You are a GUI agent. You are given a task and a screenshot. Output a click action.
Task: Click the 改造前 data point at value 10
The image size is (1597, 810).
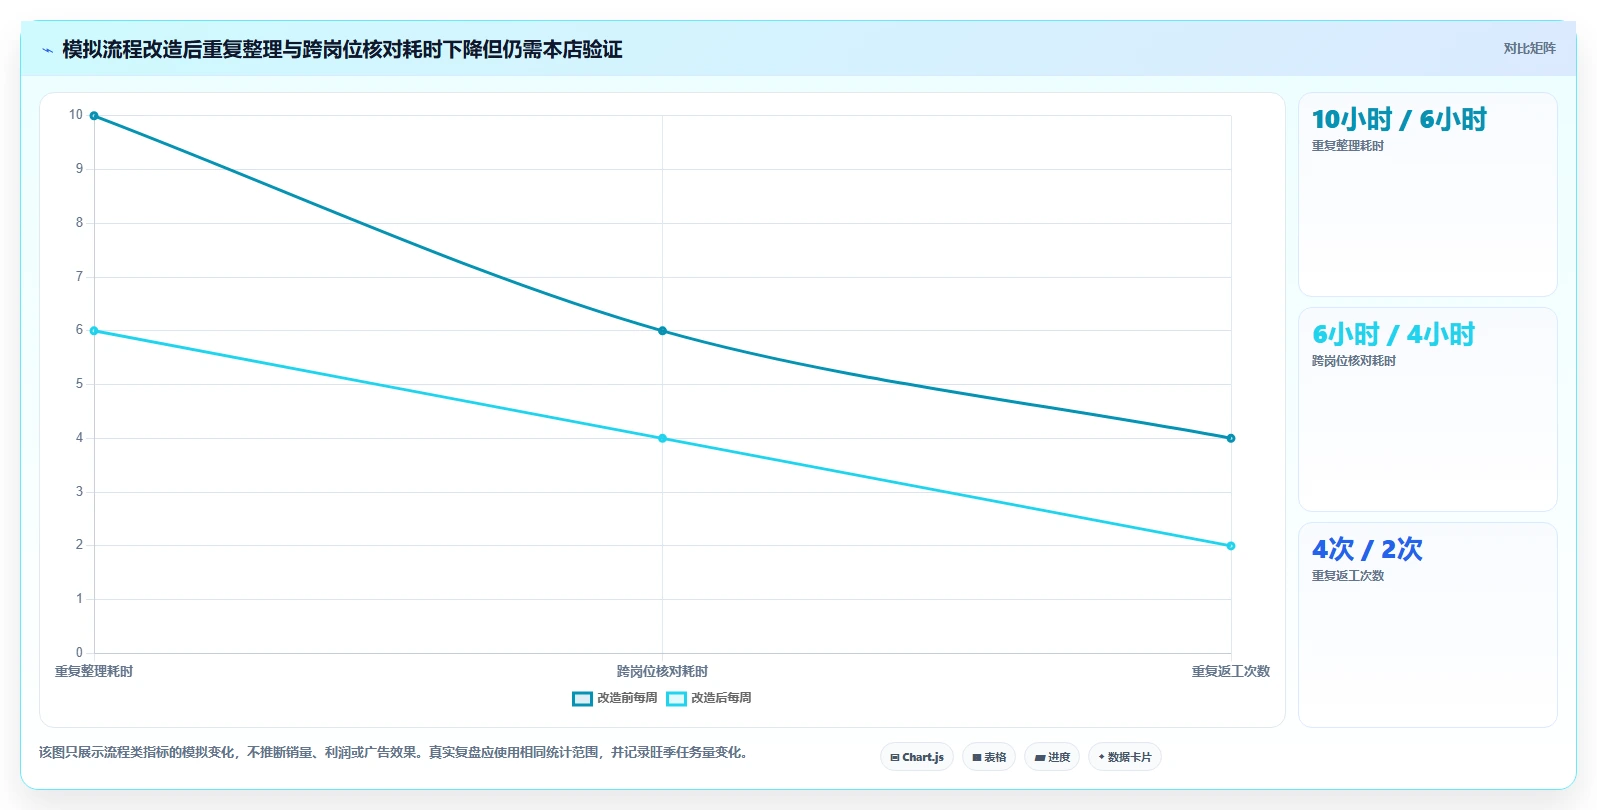pos(94,116)
